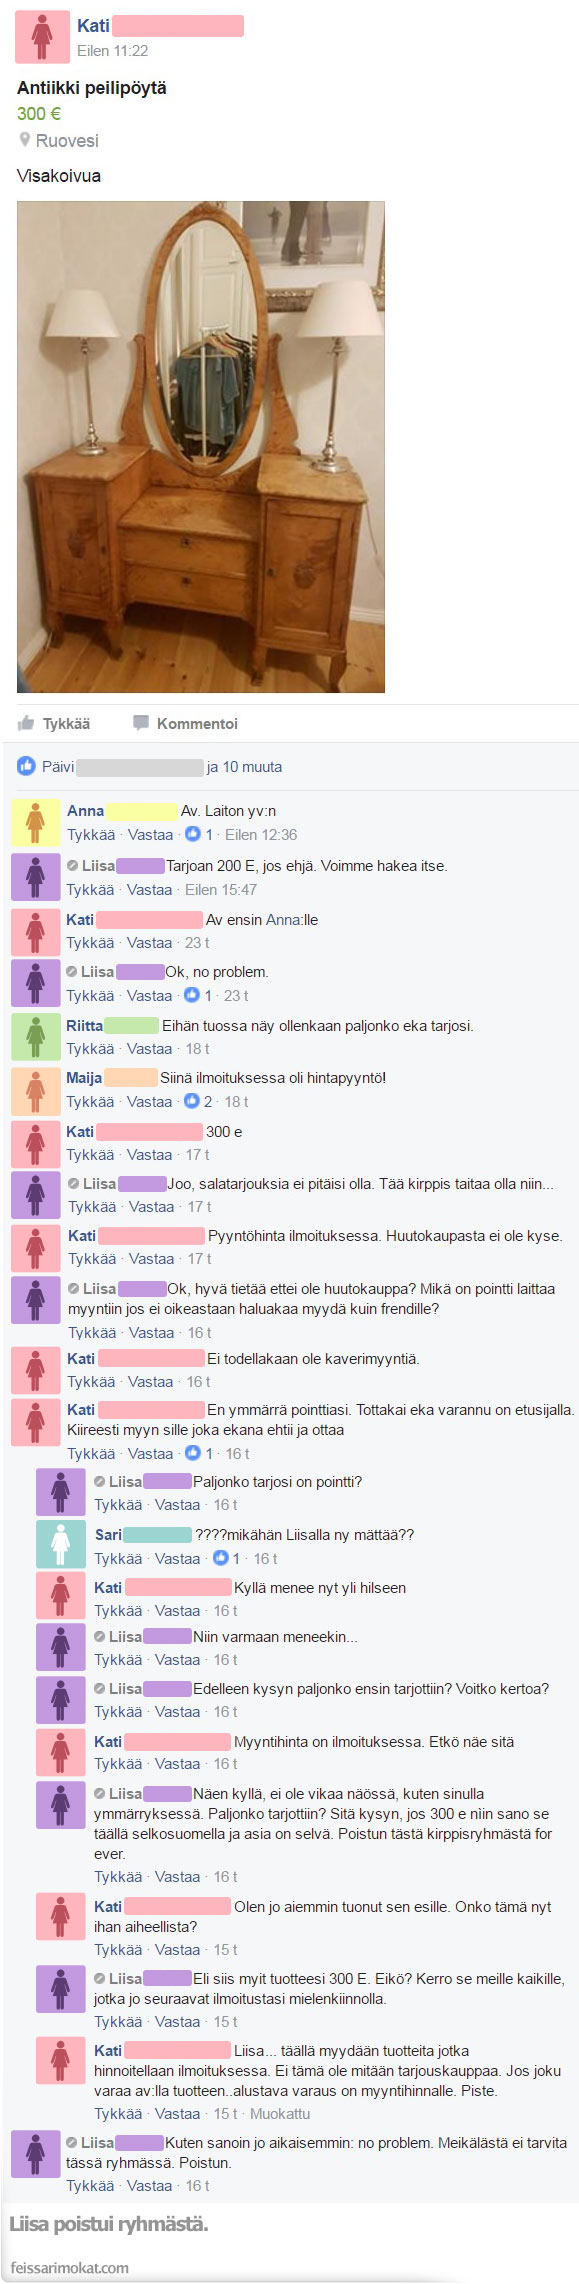Open the antique dressing table photo

coord(201,447)
